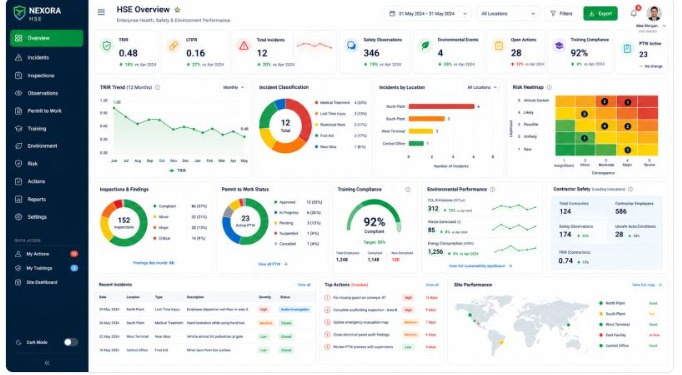Collapse the sidebar with the double-chevron icon
This screenshot has width=682, height=375.
click(47, 363)
